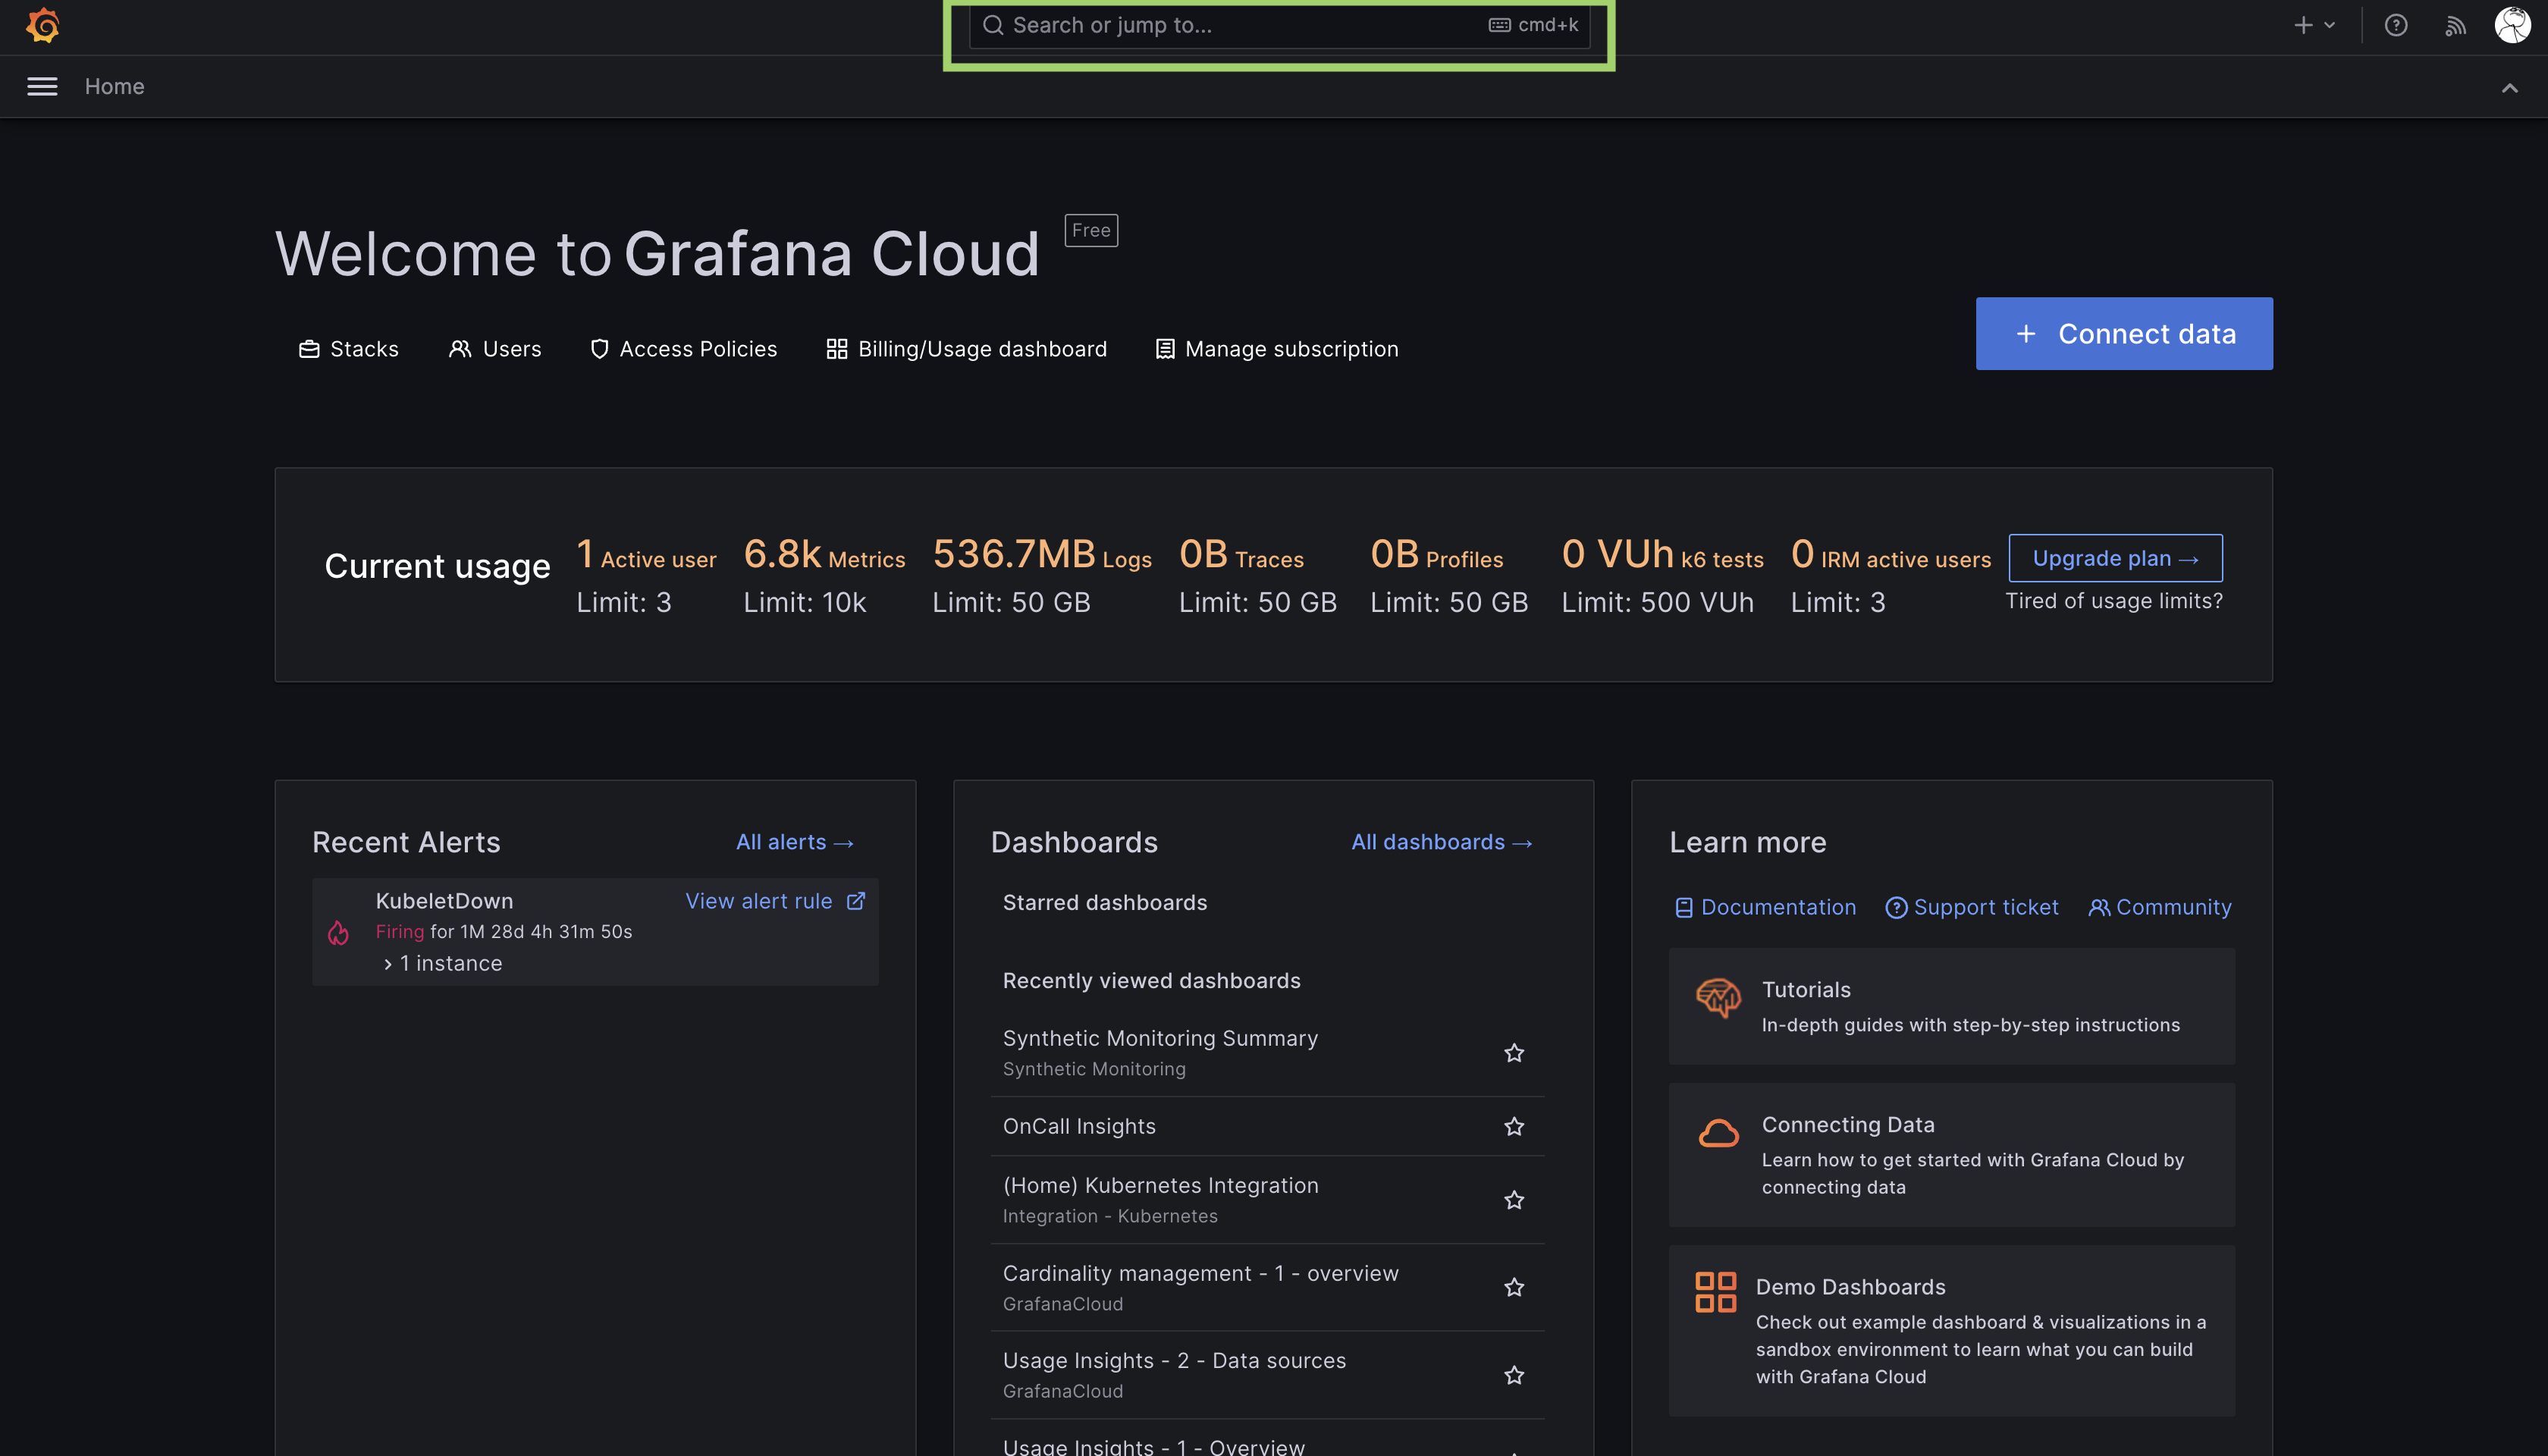Expand the 1 instance row
The width and height of the screenshot is (2548, 1456).
click(443, 963)
